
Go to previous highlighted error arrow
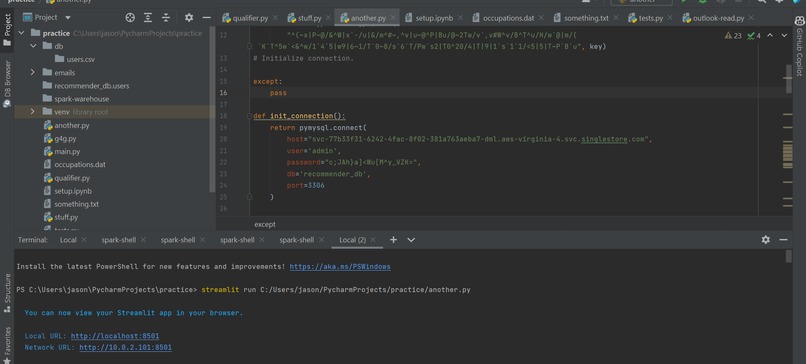(770, 35)
